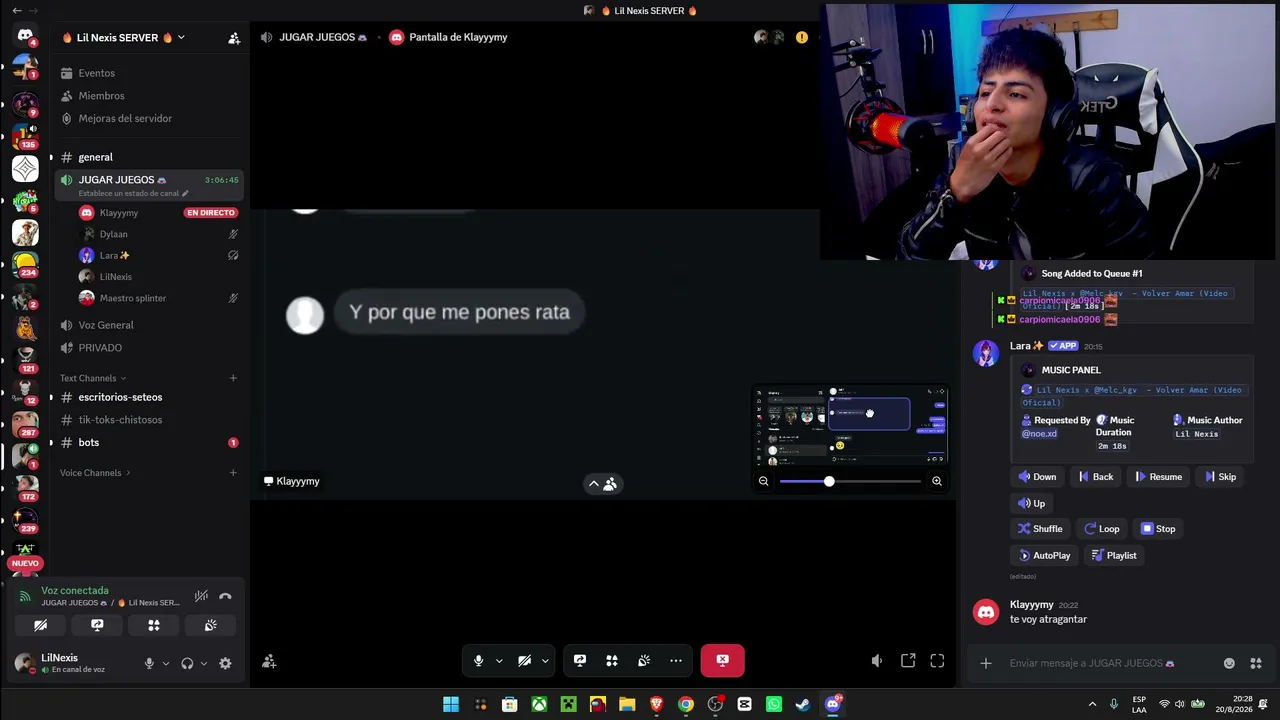
Task: Adjust stream volume speaker icon
Action: (x=877, y=661)
